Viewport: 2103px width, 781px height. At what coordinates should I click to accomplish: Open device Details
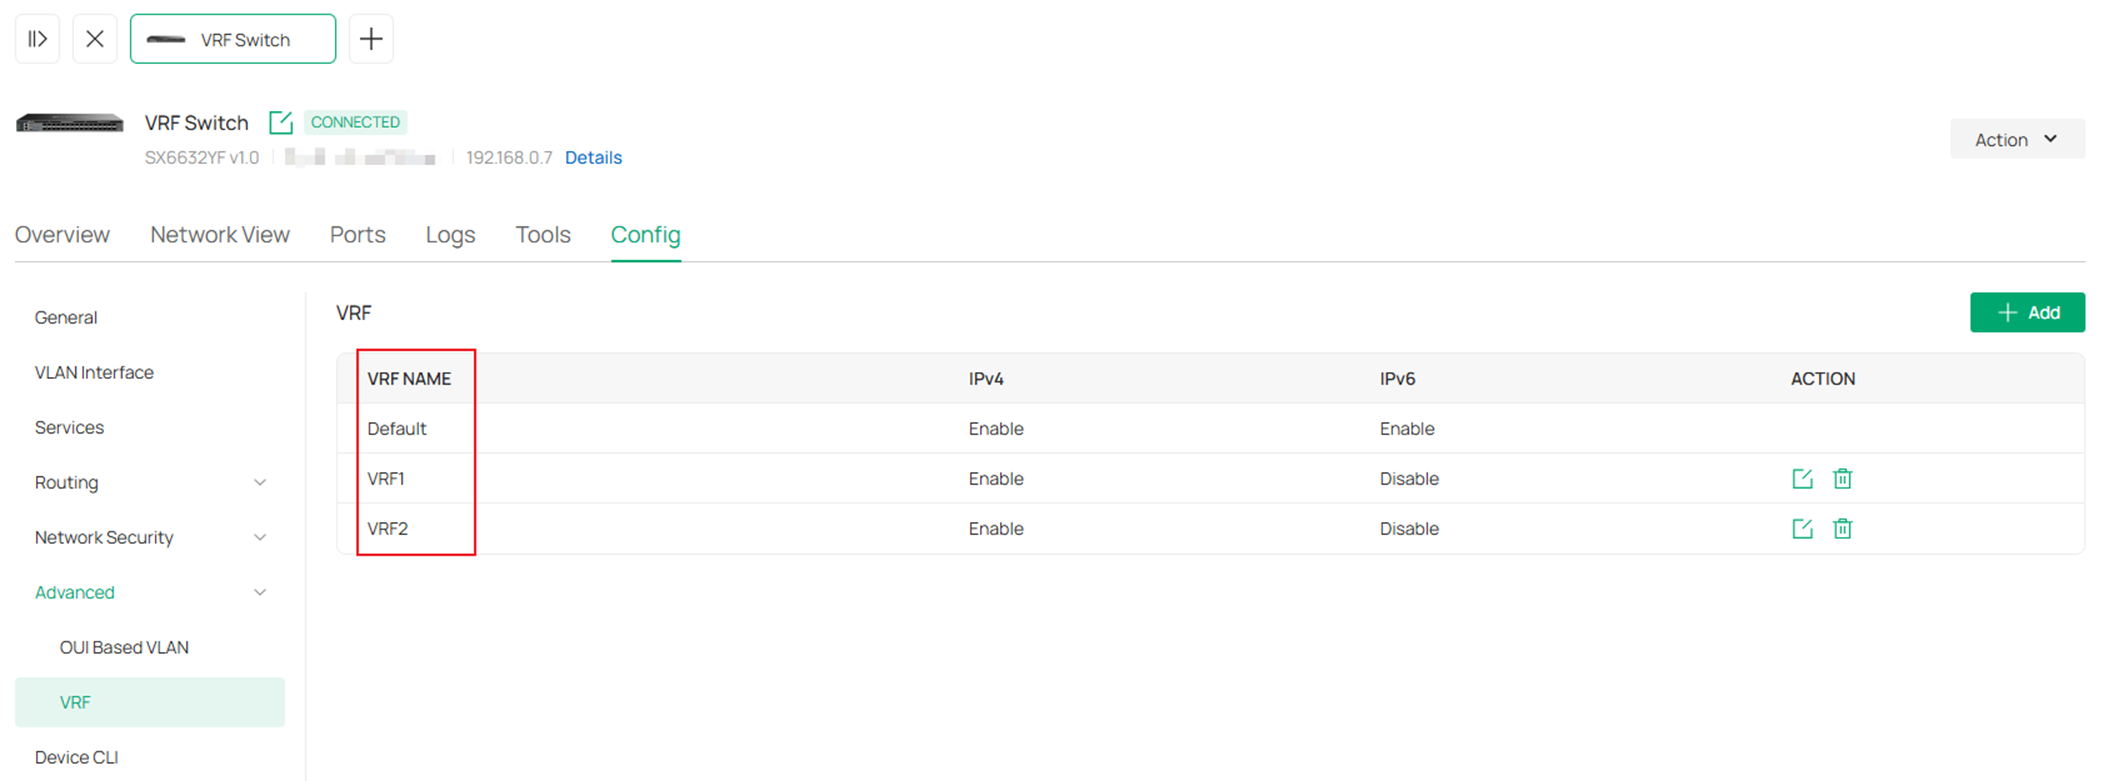593,157
